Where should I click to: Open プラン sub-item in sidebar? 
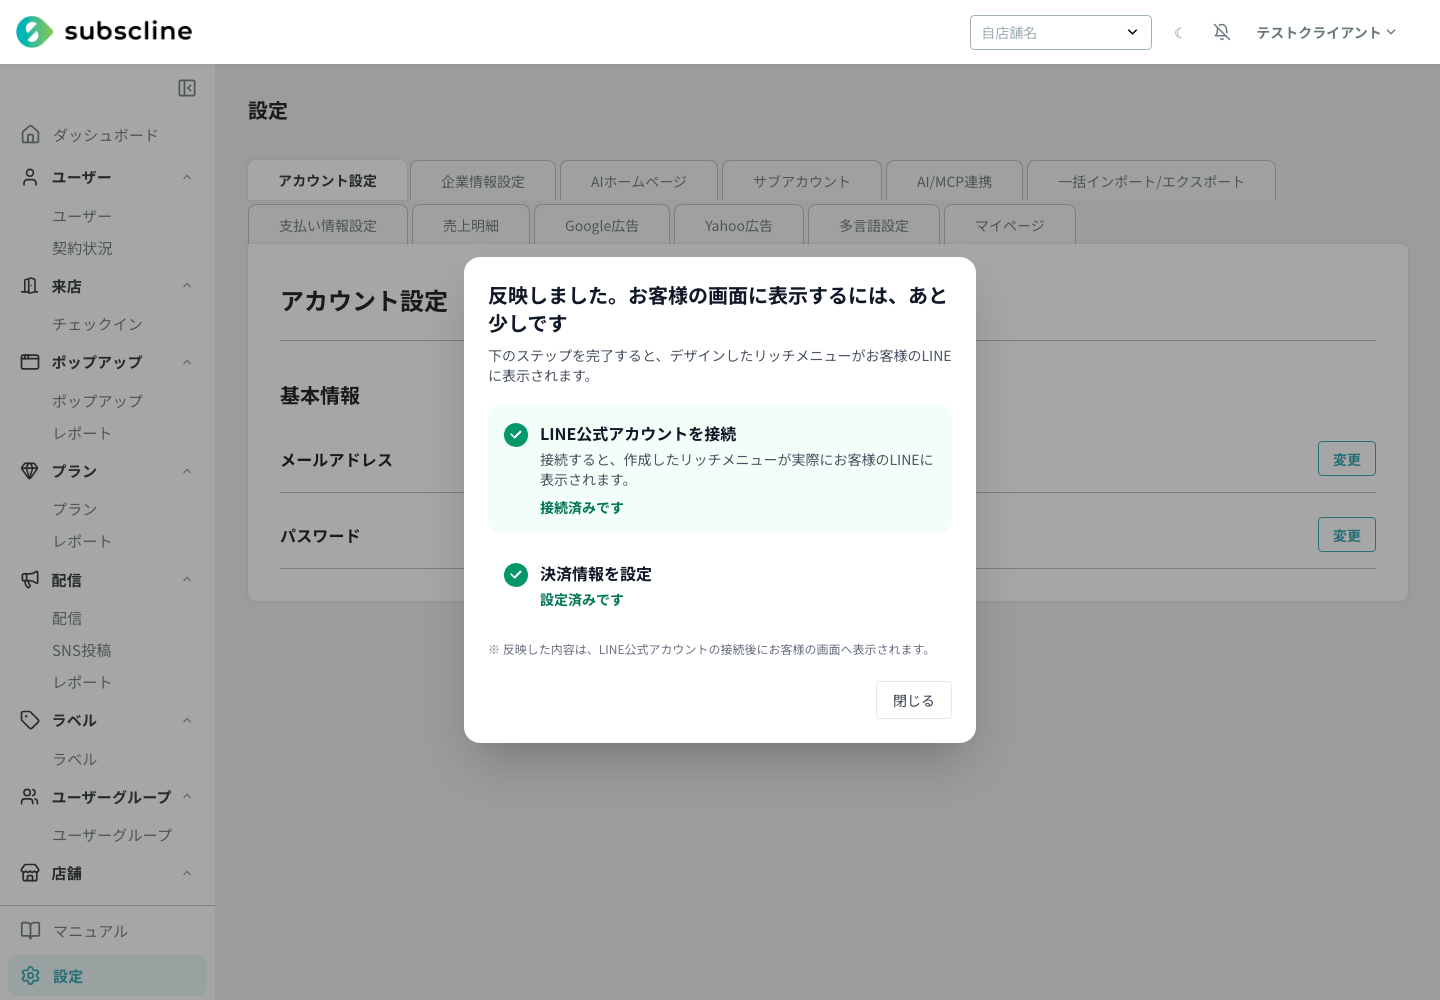pyautogui.click(x=75, y=509)
